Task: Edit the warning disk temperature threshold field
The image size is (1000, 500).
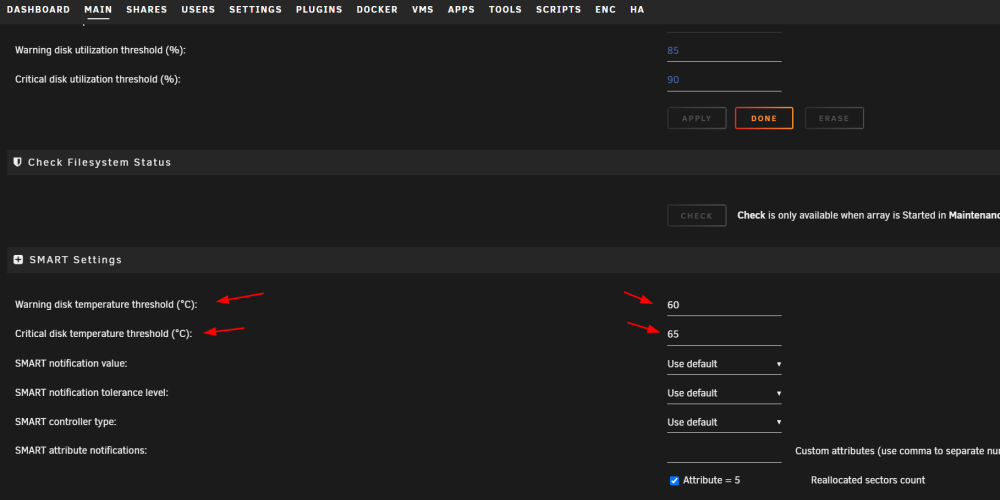Action: coord(724,305)
